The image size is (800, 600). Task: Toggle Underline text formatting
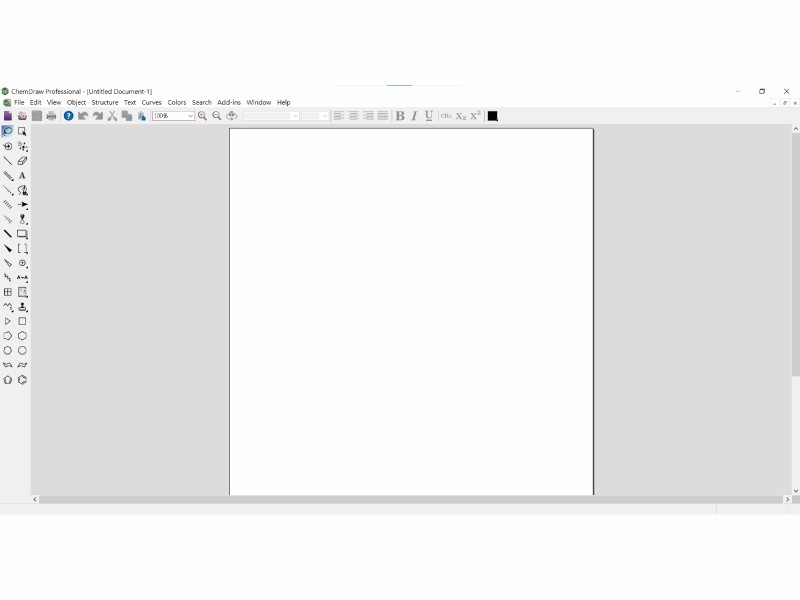coord(429,116)
